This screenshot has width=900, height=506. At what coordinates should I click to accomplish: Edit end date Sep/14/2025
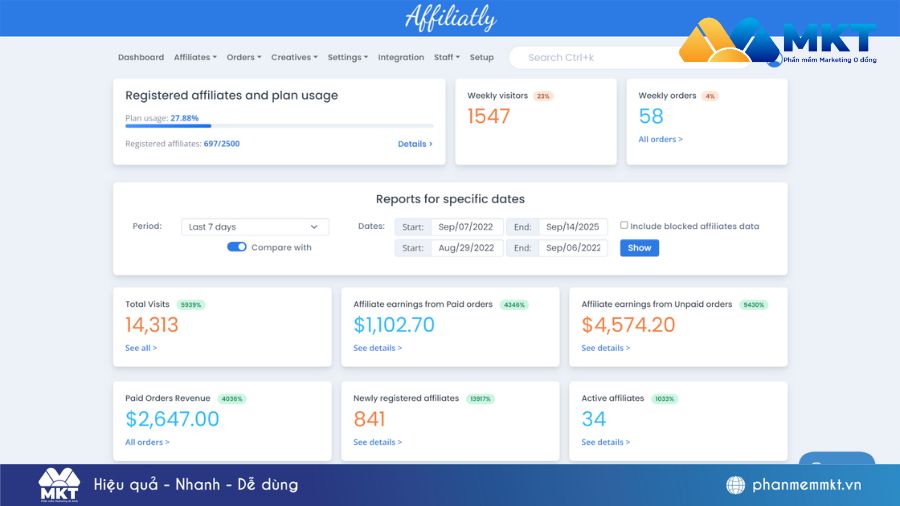point(573,227)
